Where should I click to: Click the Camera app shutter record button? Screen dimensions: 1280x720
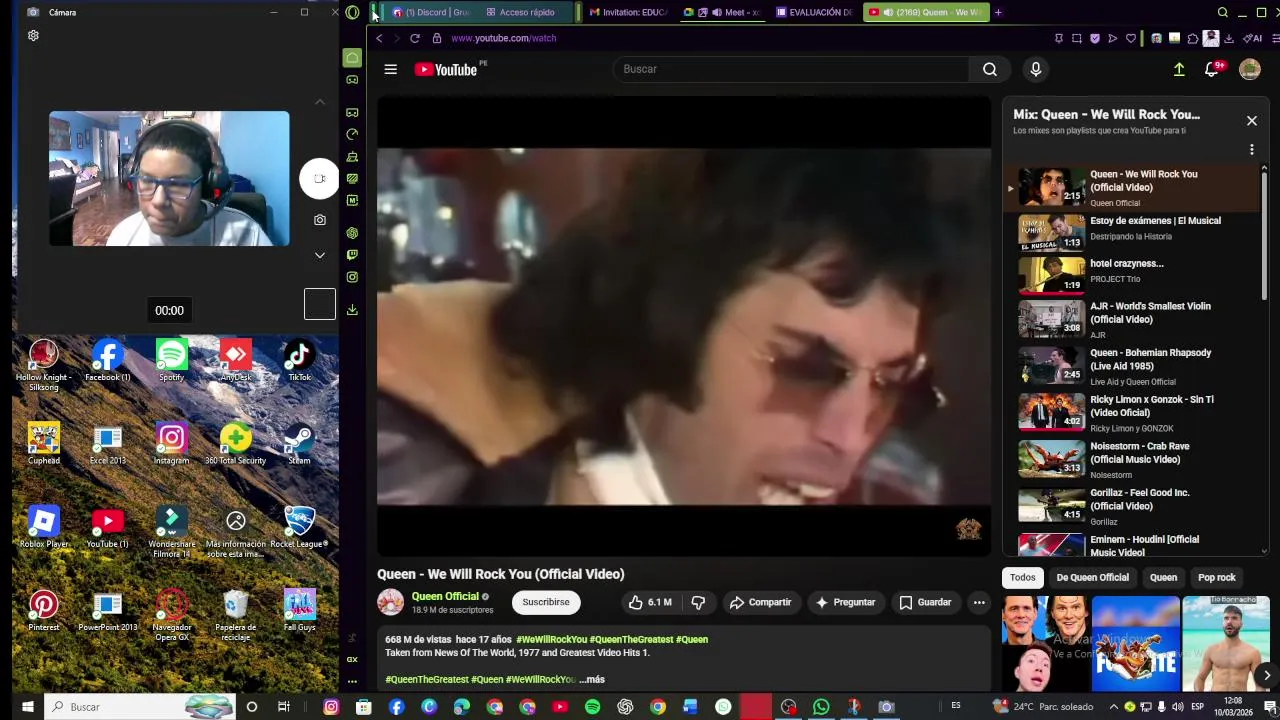pyautogui.click(x=319, y=179)
